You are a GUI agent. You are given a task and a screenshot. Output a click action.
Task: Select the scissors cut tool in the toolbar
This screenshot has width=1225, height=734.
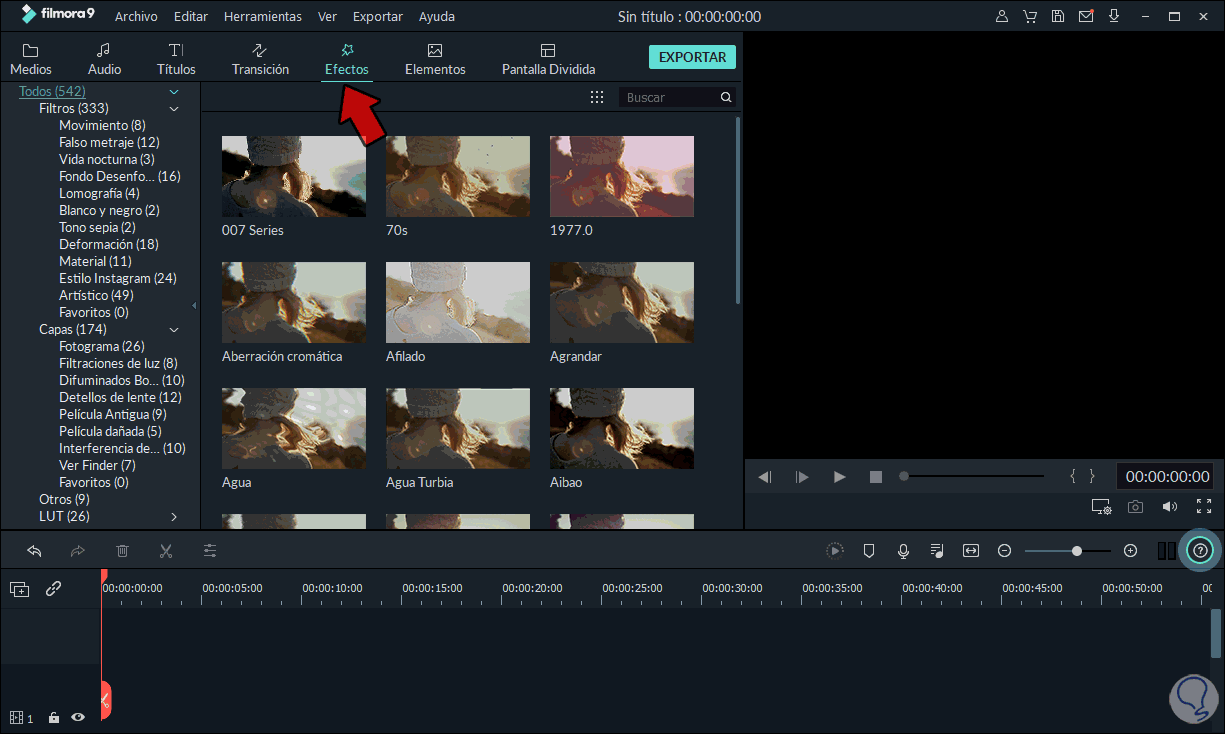[x=166, y=550]
